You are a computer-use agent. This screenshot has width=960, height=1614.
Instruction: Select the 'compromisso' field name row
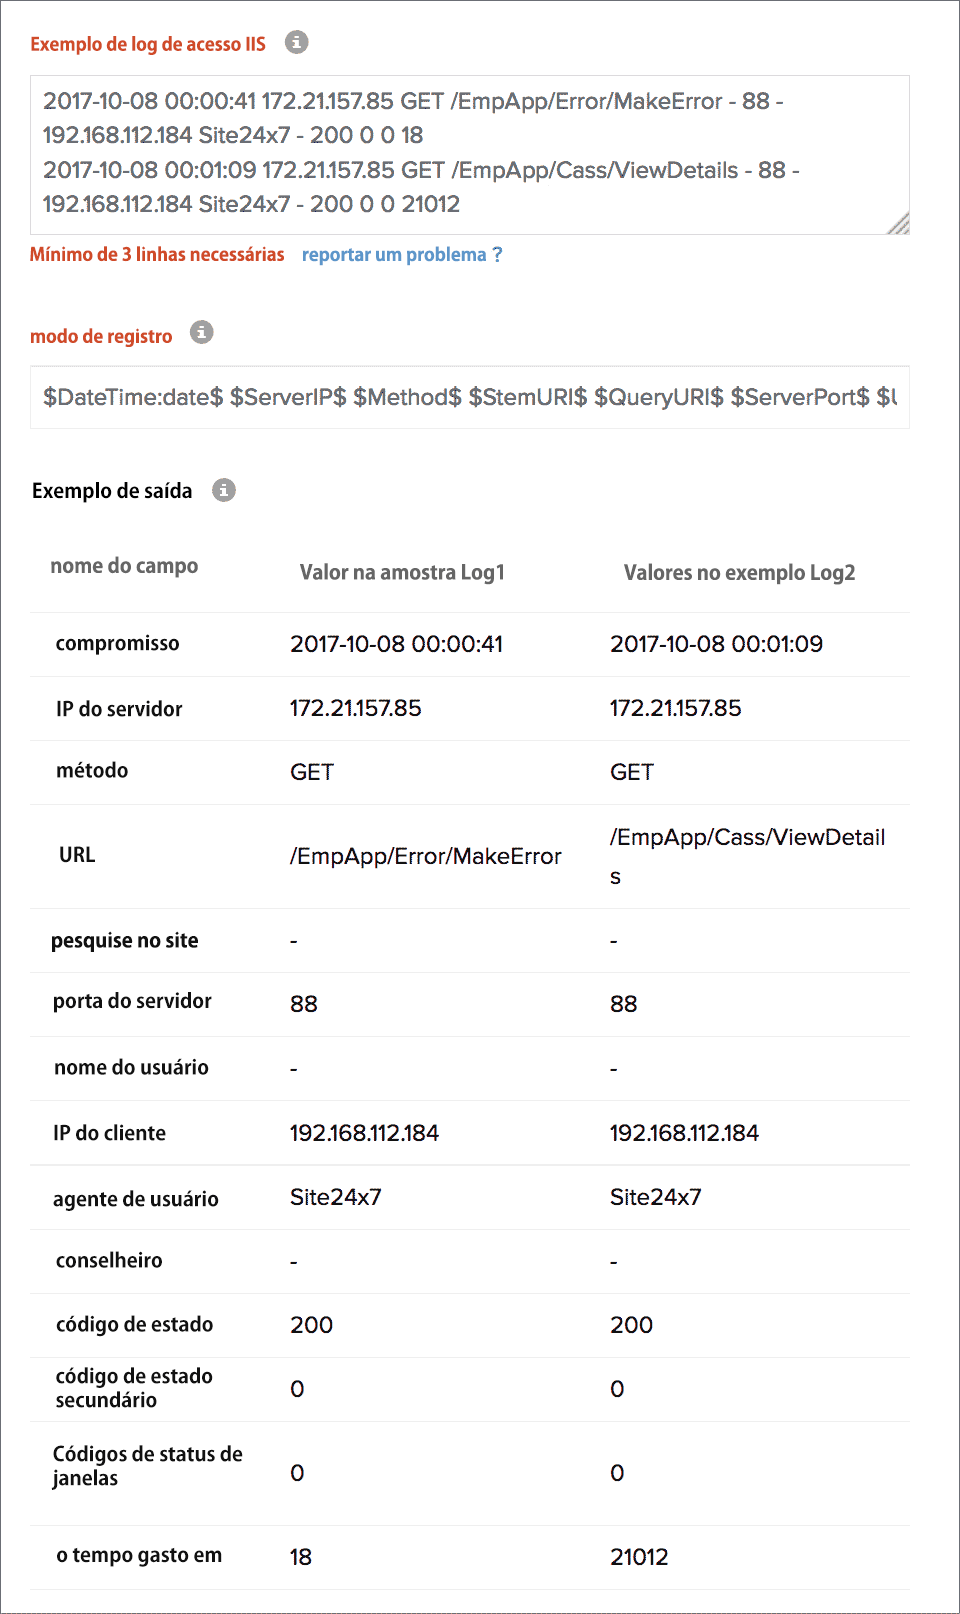117,643
